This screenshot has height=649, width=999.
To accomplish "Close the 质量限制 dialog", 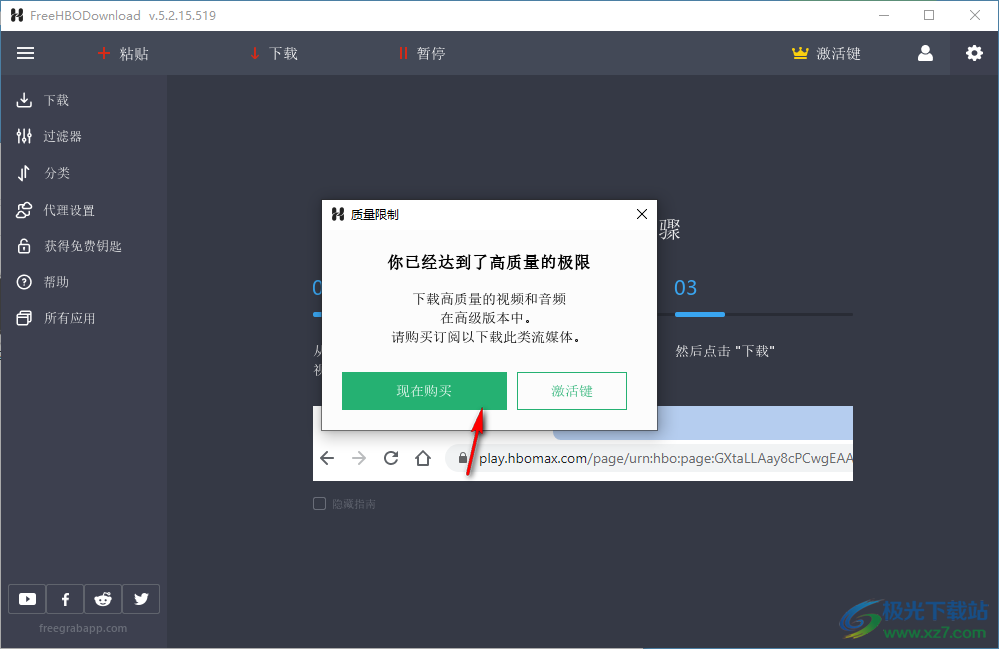I will (642, 214).
